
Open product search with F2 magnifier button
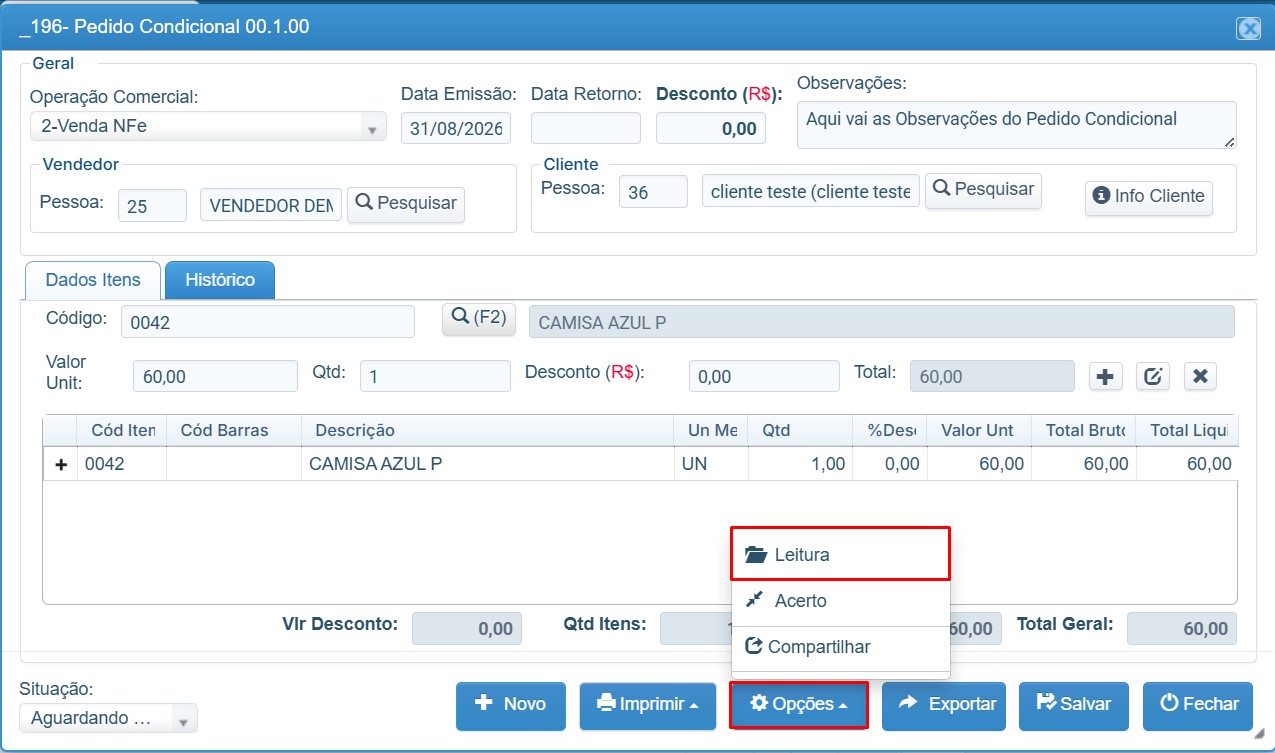tap(479, 318)
